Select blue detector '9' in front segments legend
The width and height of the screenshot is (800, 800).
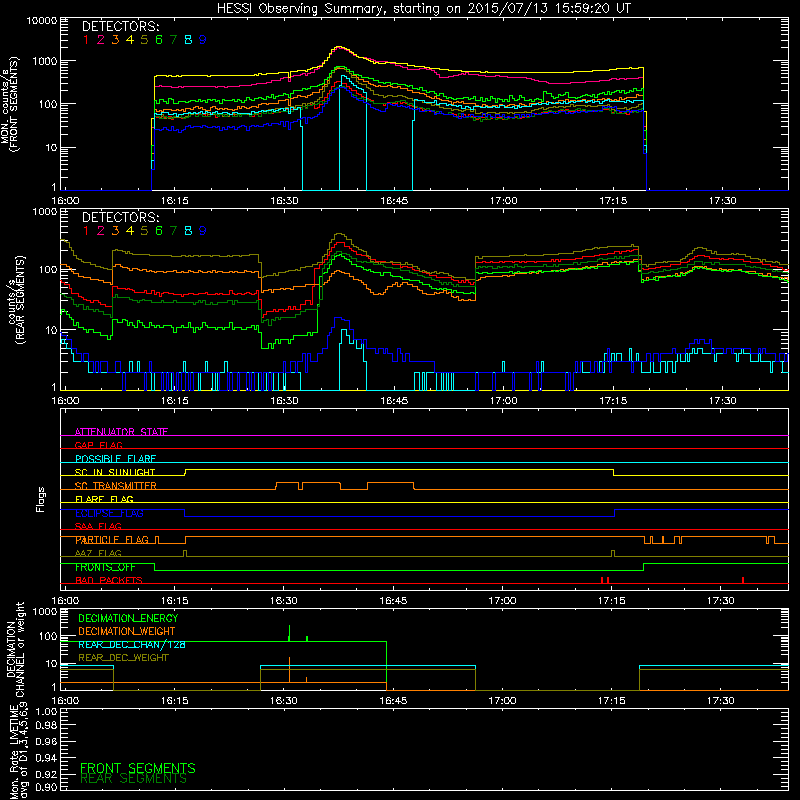pos(203,40)
